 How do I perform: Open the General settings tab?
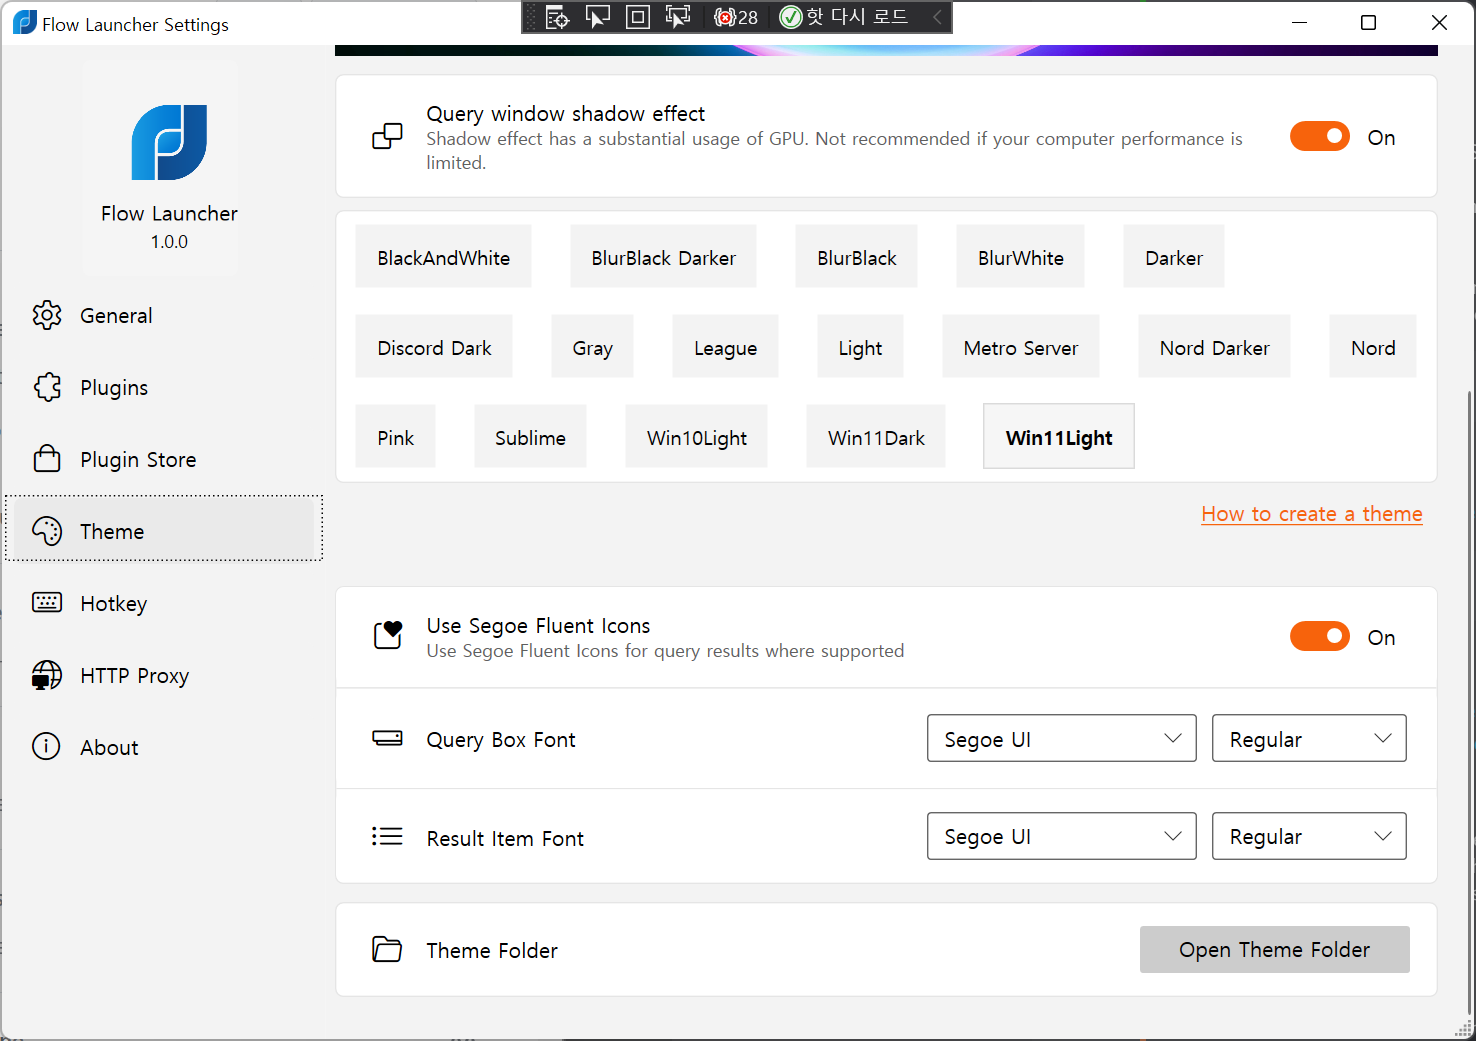(164, 315)
